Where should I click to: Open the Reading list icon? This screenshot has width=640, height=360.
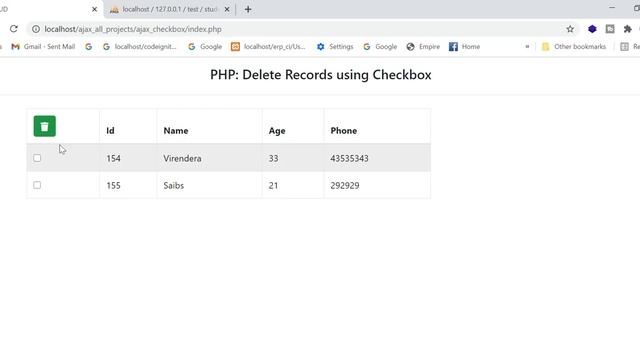pyautogui.click(x=624, y=47)
